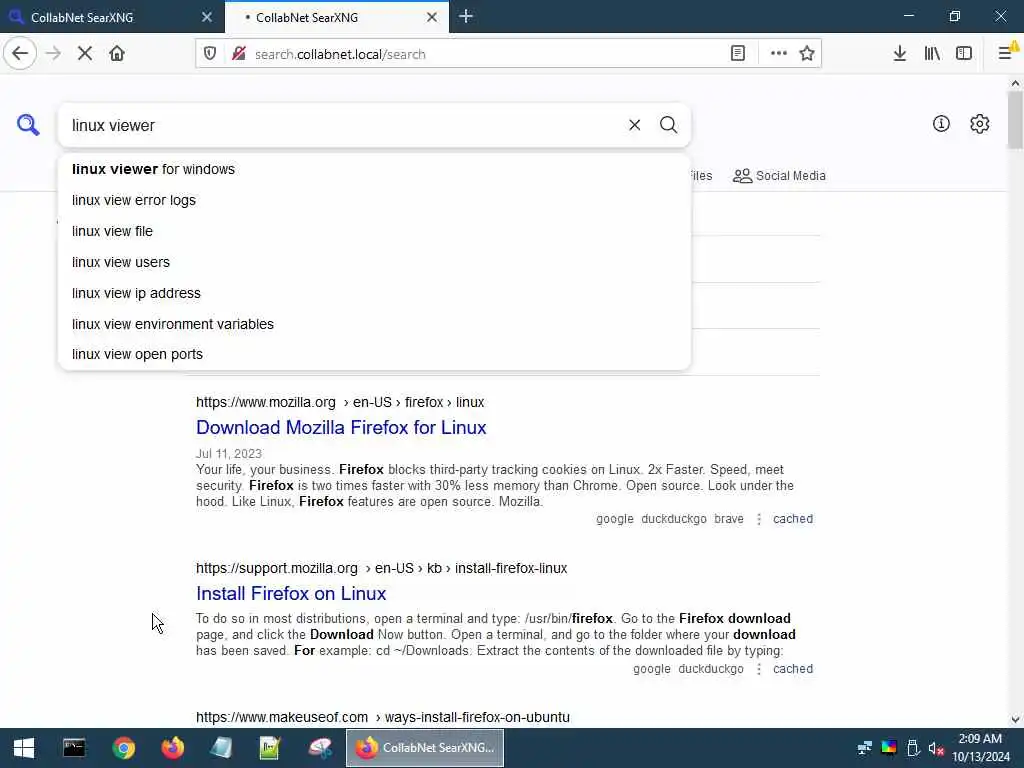Click the browser forward arrow
The image size is (1024, 768).
click(x=54, y=54)
